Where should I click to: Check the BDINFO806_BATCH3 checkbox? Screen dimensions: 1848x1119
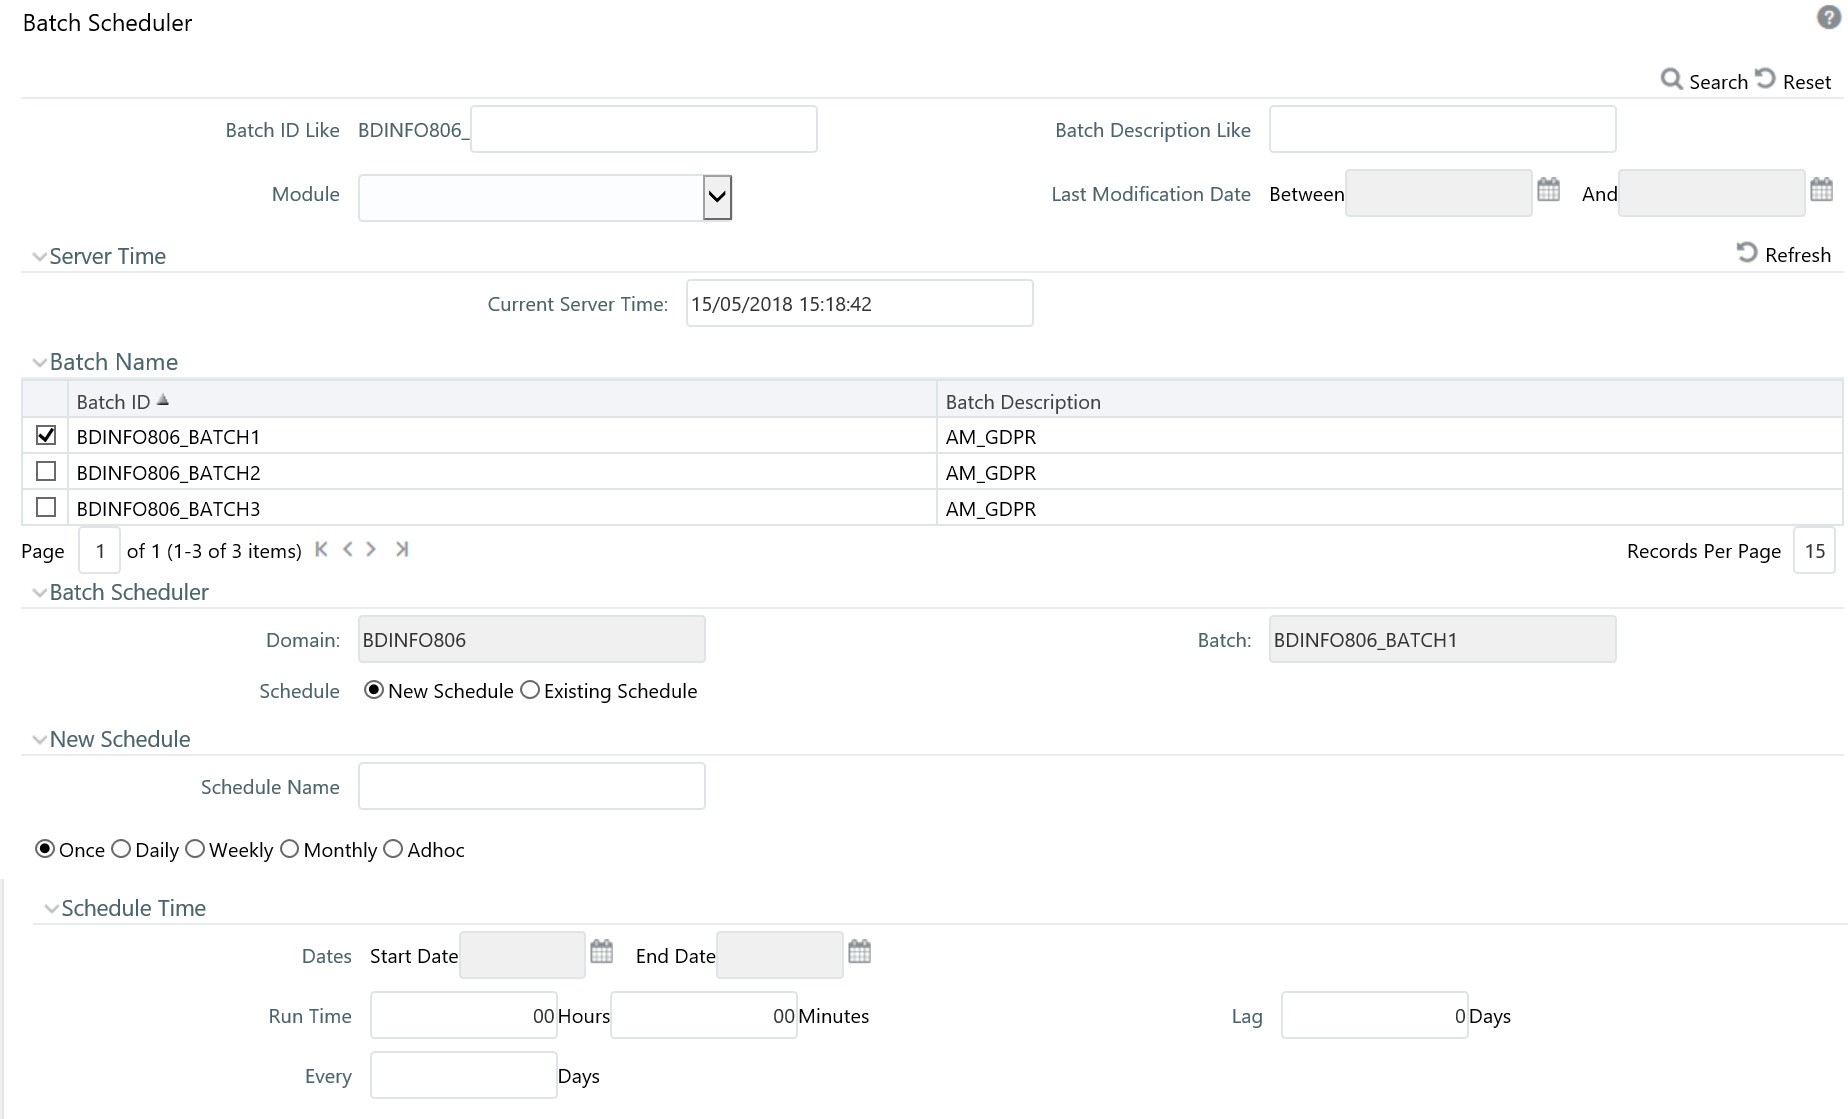point(46,507)
